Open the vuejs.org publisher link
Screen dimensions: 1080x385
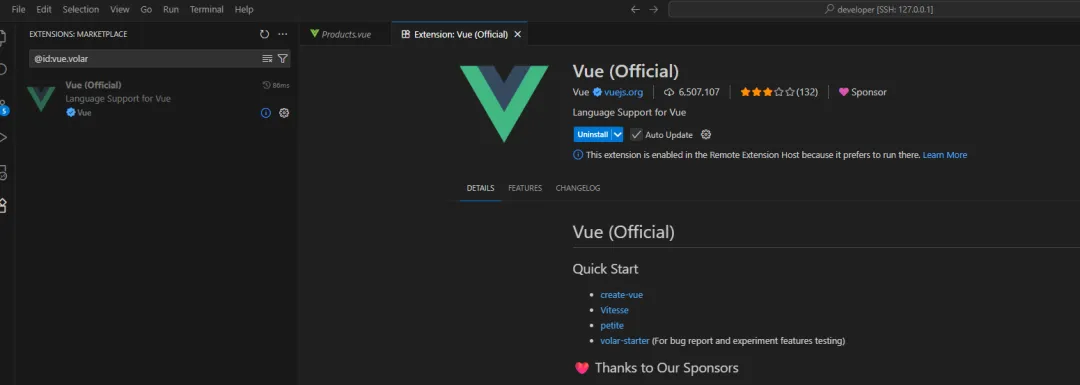pos(623,92)
